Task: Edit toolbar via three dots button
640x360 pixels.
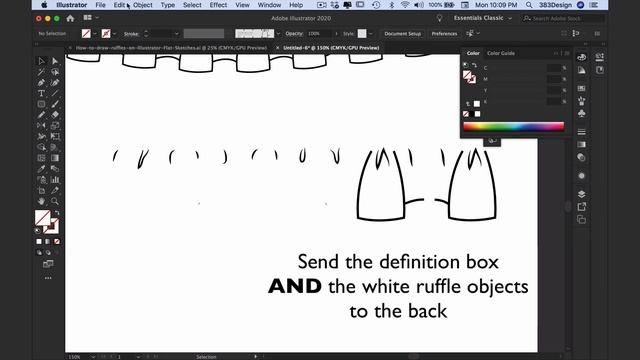Action: coord(48,278)
